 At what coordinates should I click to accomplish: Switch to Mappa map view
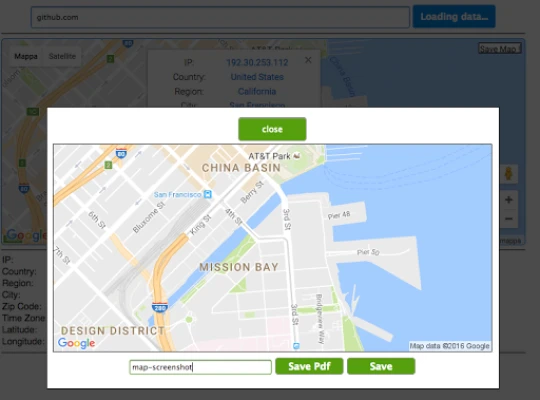26,56
